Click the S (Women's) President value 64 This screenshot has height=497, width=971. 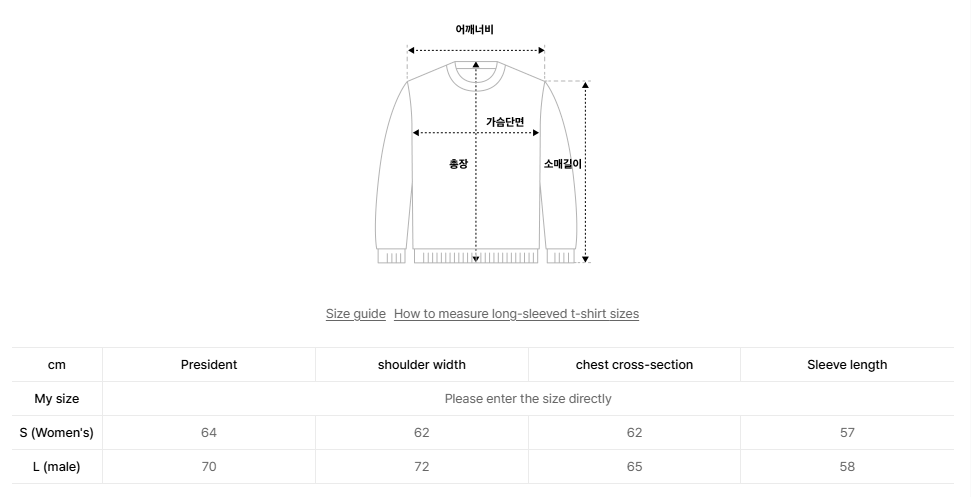209,433
